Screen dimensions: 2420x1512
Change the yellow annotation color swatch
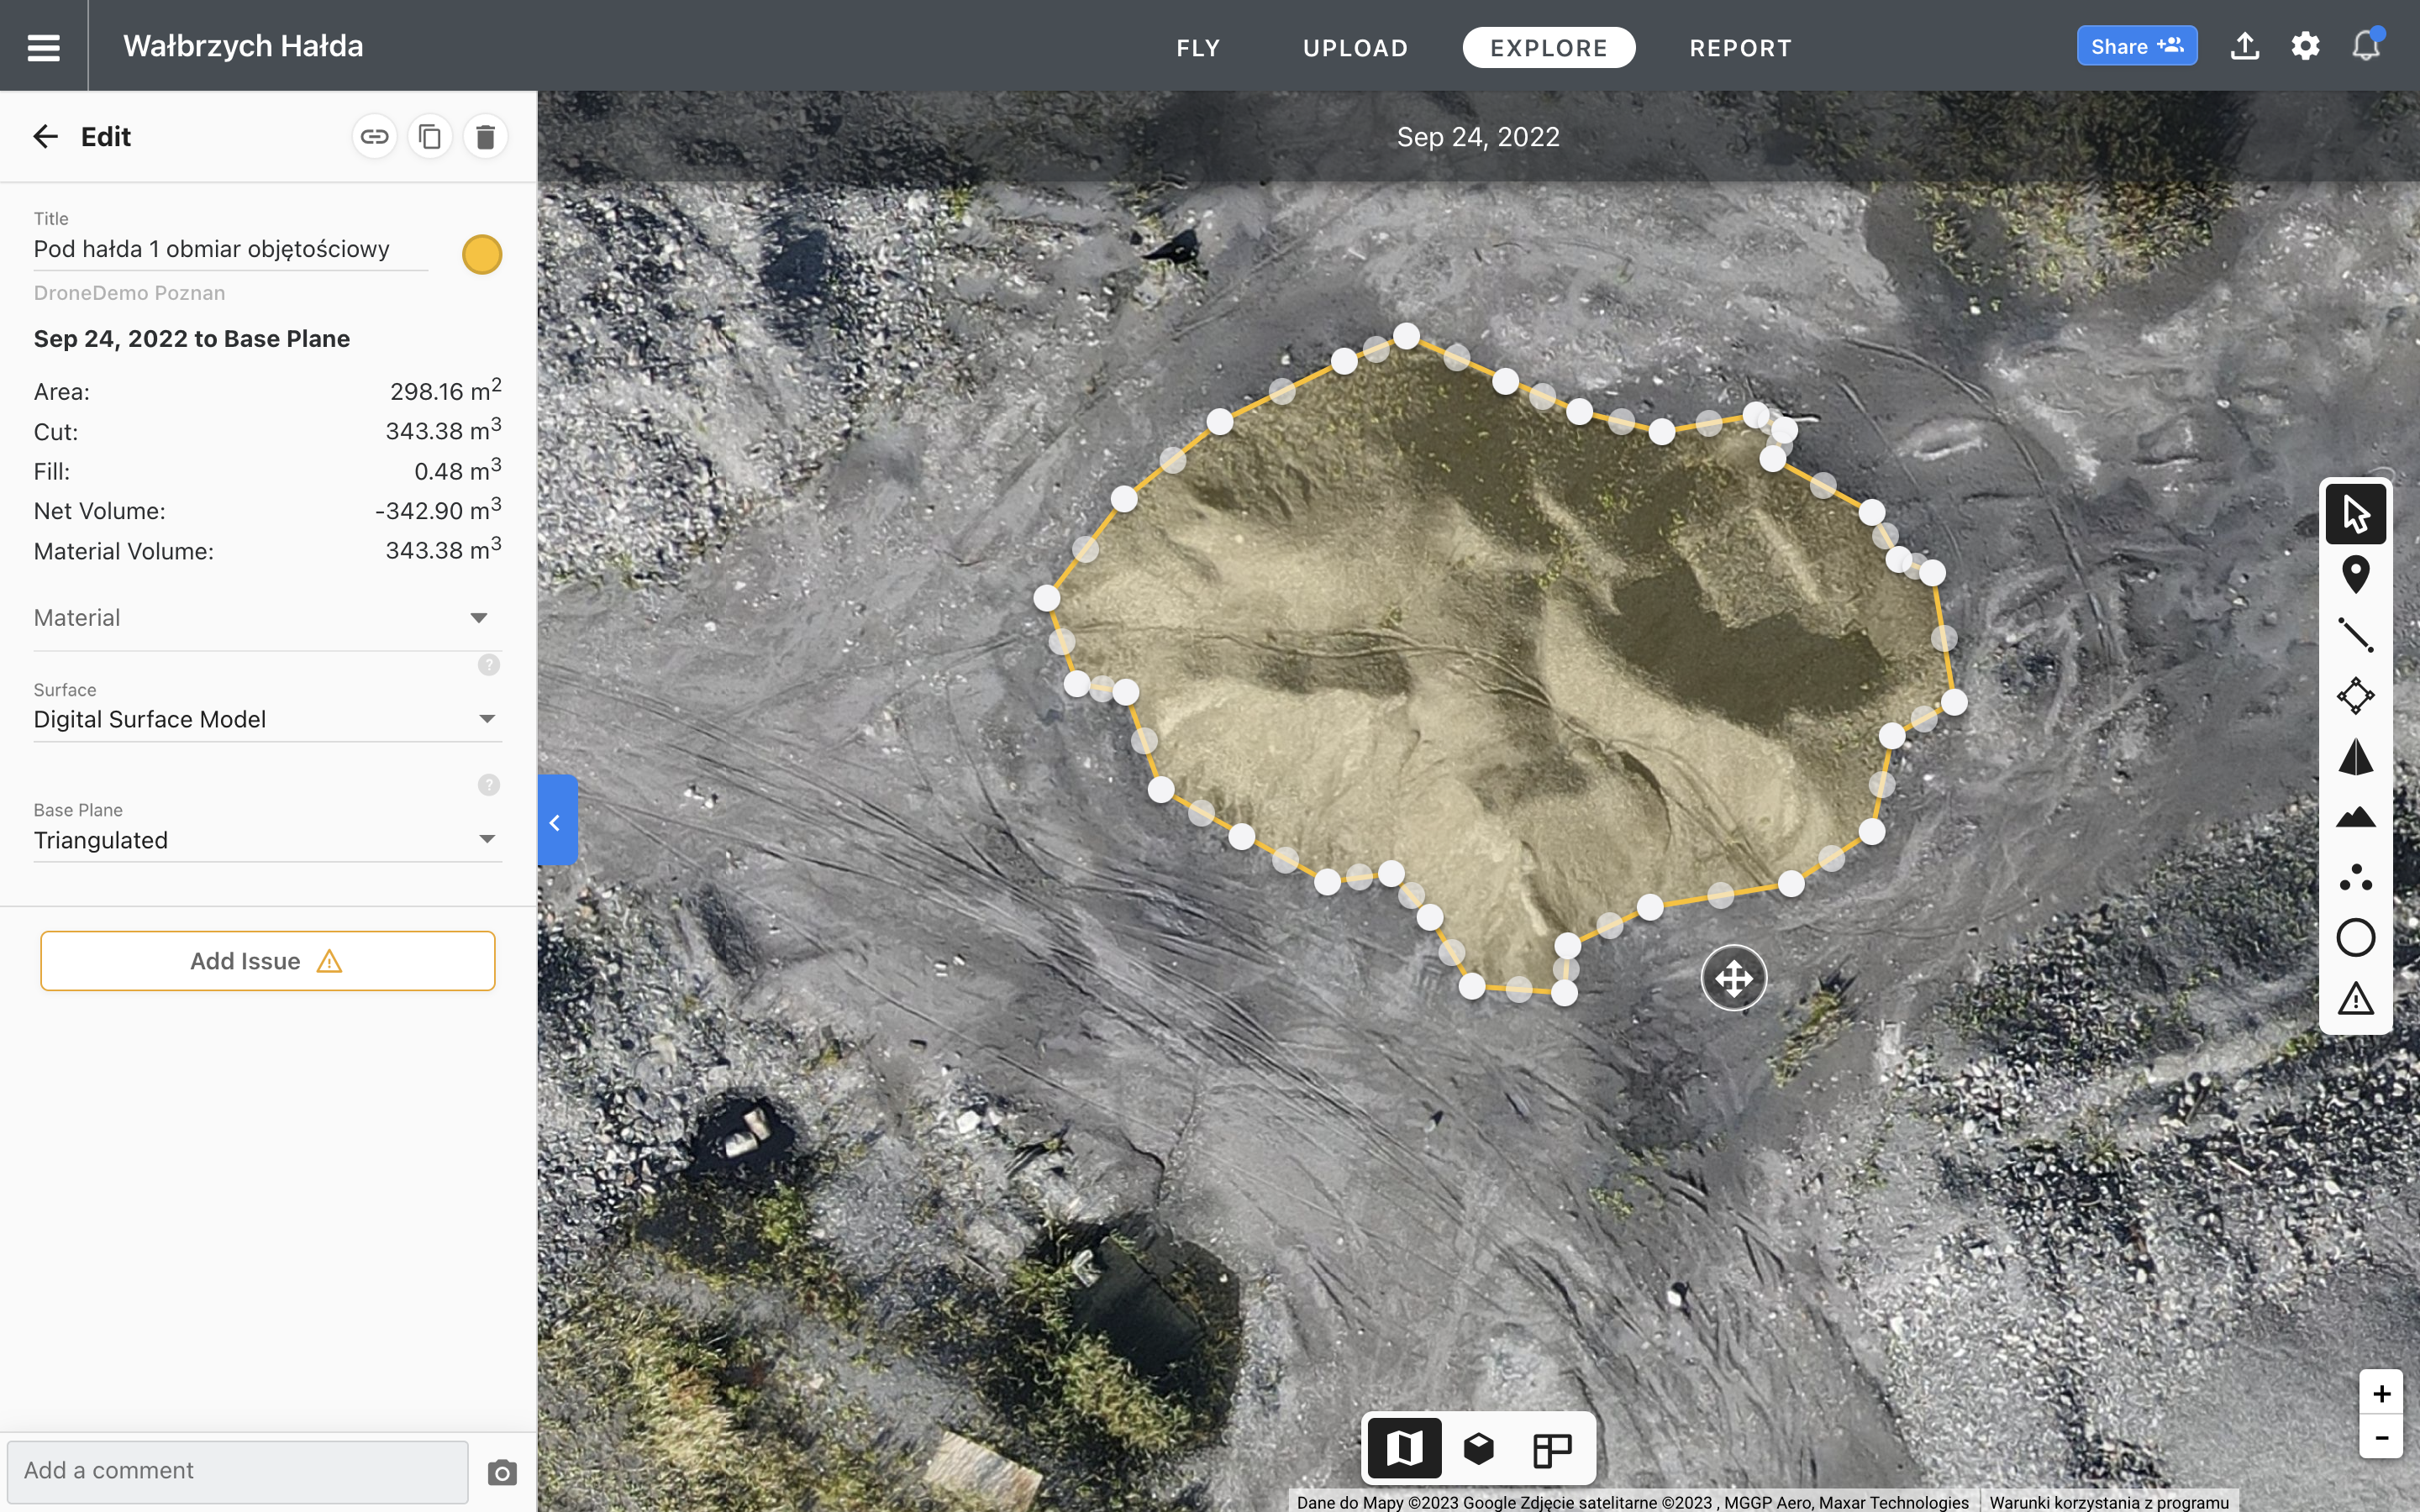pos(482,254)
